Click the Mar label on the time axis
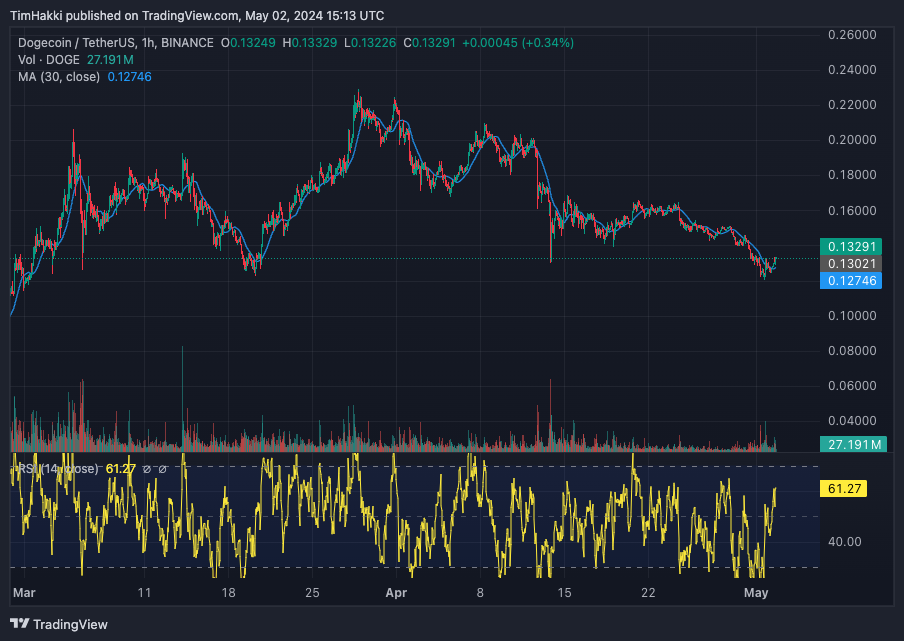The height and width of the screenshot is (641, 904). (22, 593)
